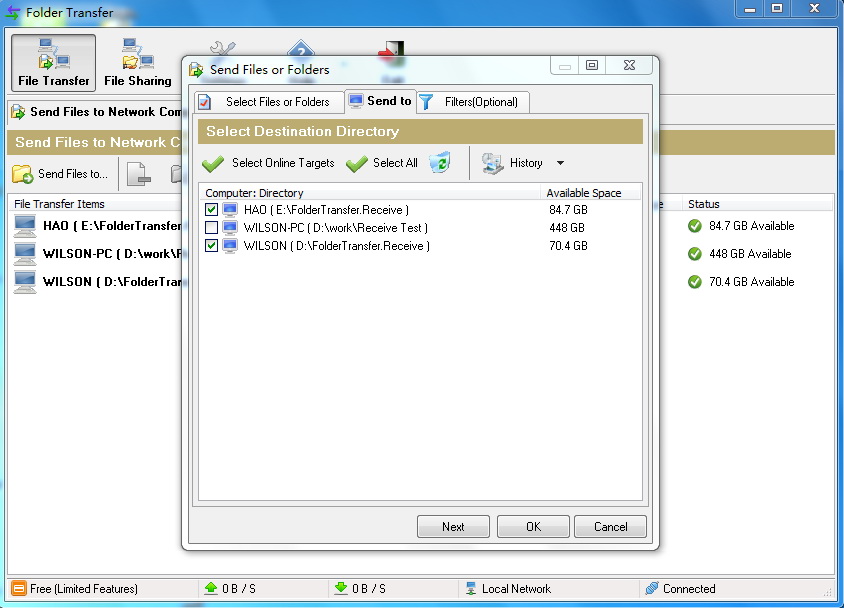This screenshot has height=608, width=844.
Task: Open the File Transfer section
Action: click(53, 62)
